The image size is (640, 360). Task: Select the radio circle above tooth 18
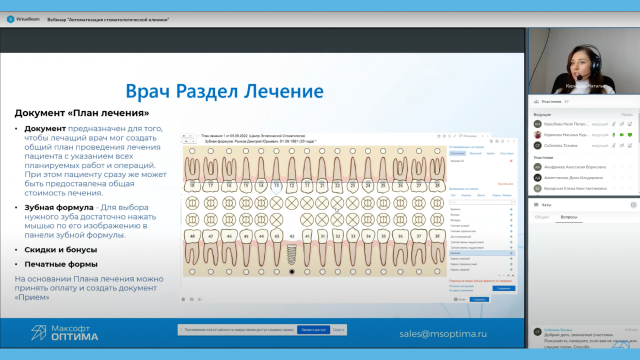point(192,151)
